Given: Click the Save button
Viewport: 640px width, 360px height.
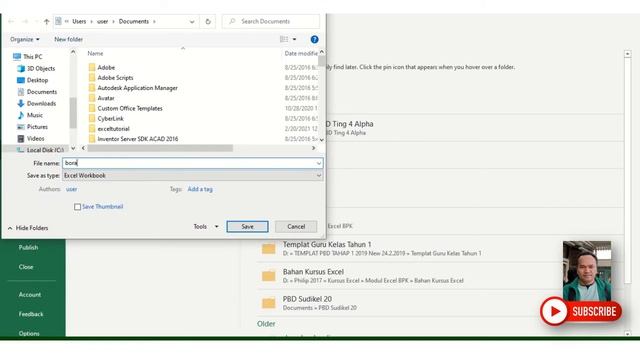Looking at the screenshot, I should (x=247, y=227).
